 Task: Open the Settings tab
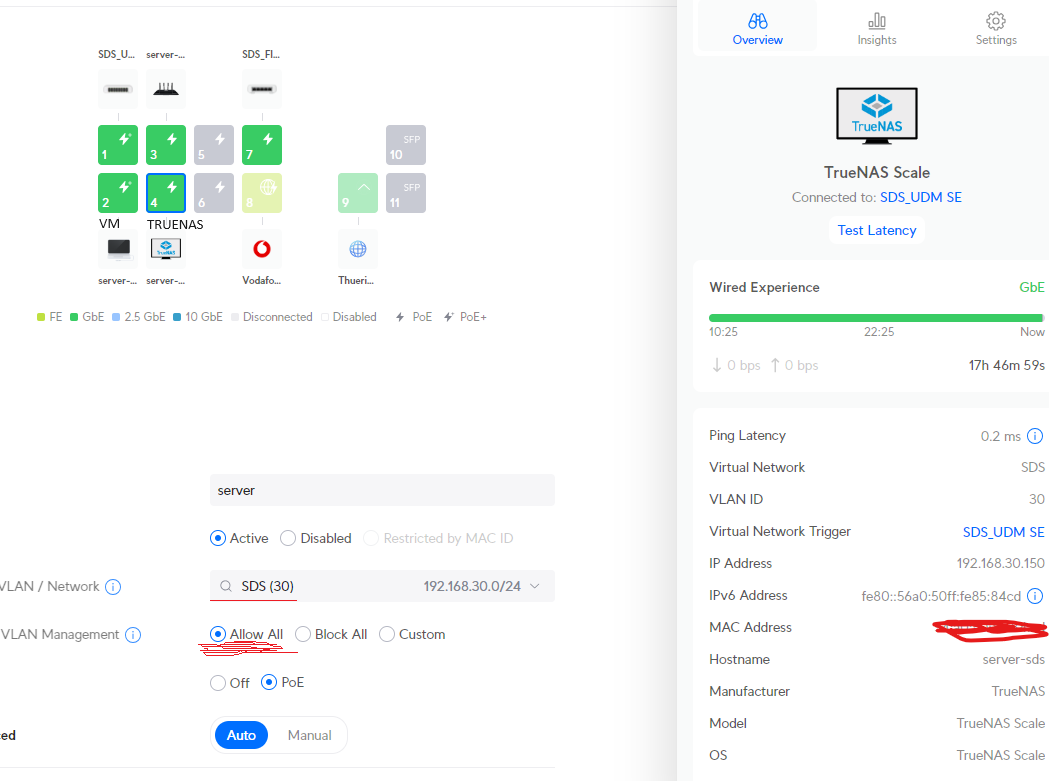(x=995, y=29)
